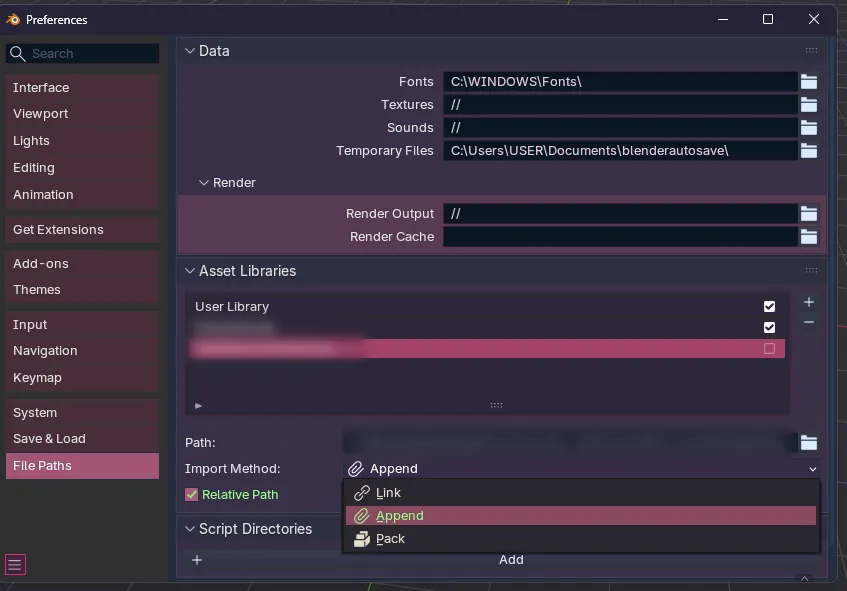This screenshot has width=847, height=591.
Task: Add a new asset library with plus icon
Action: [808, 302]
